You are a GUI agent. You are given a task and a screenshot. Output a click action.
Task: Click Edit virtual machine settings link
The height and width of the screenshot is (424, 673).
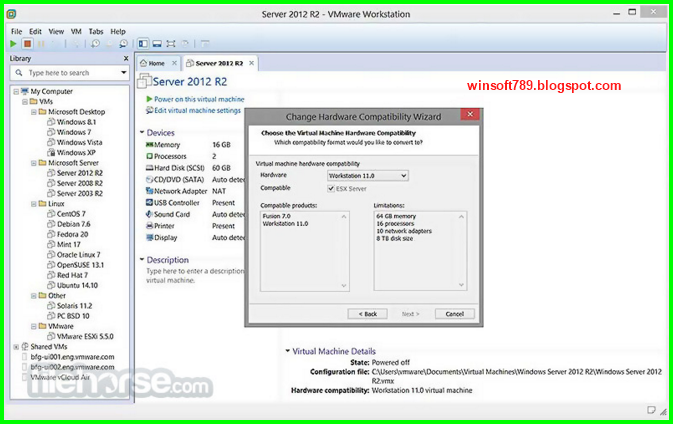coord(197,110)
